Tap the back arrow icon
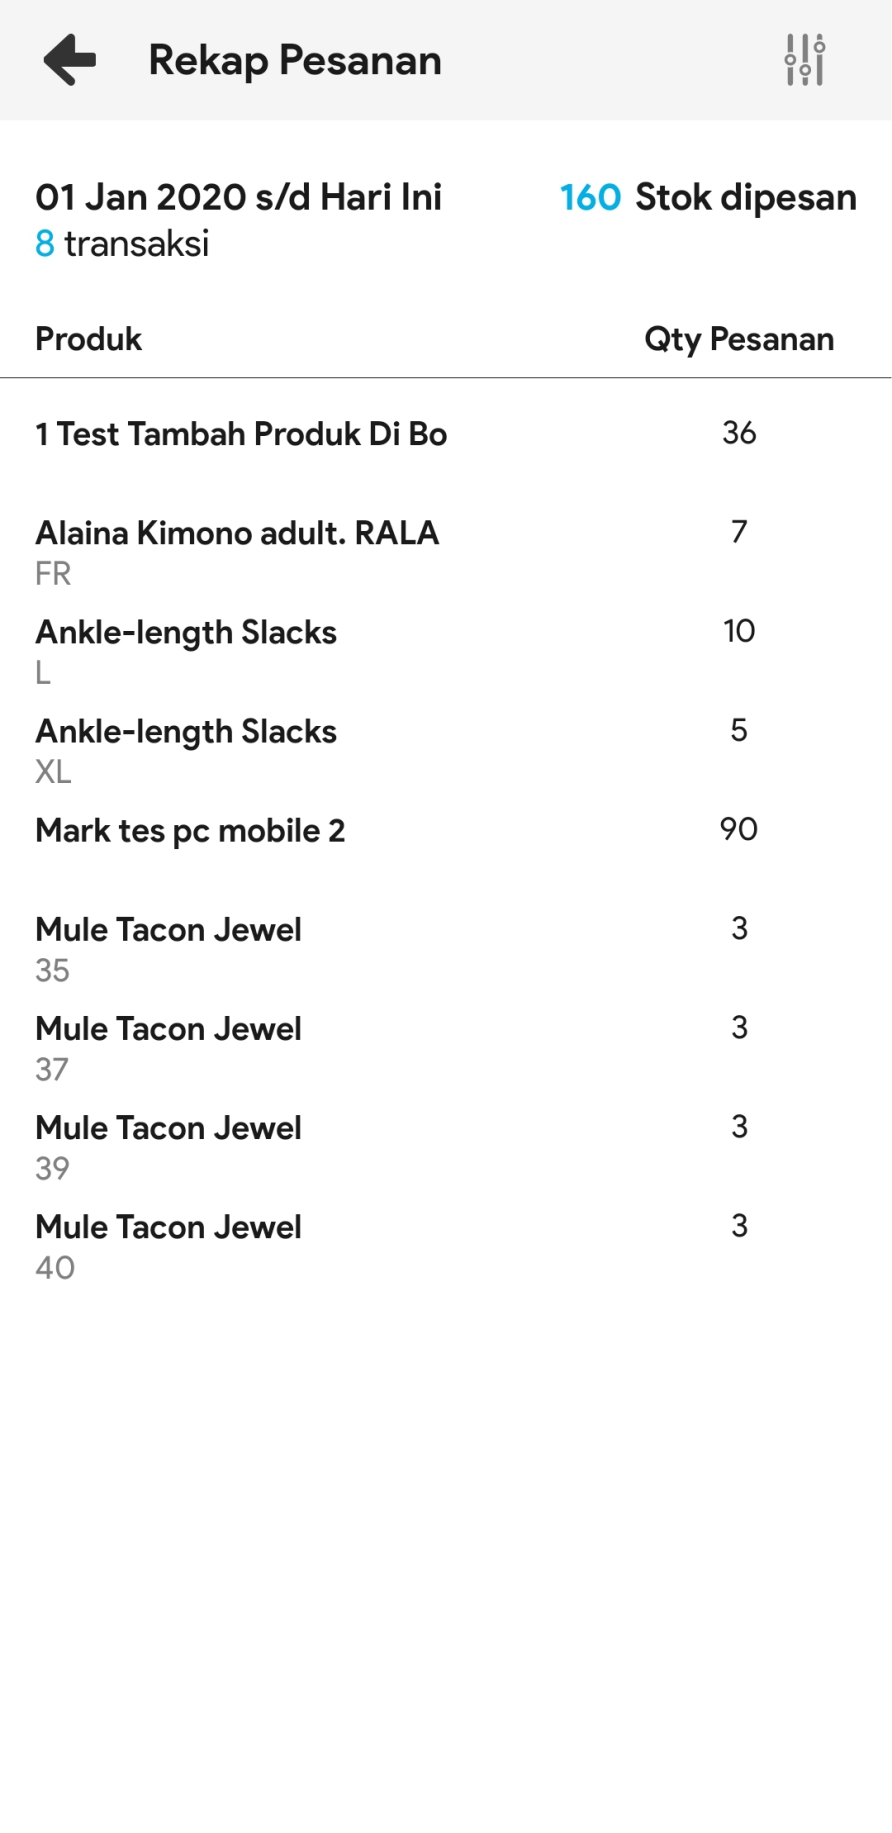This screenshot has width=892, height=1833. point(70,60)
